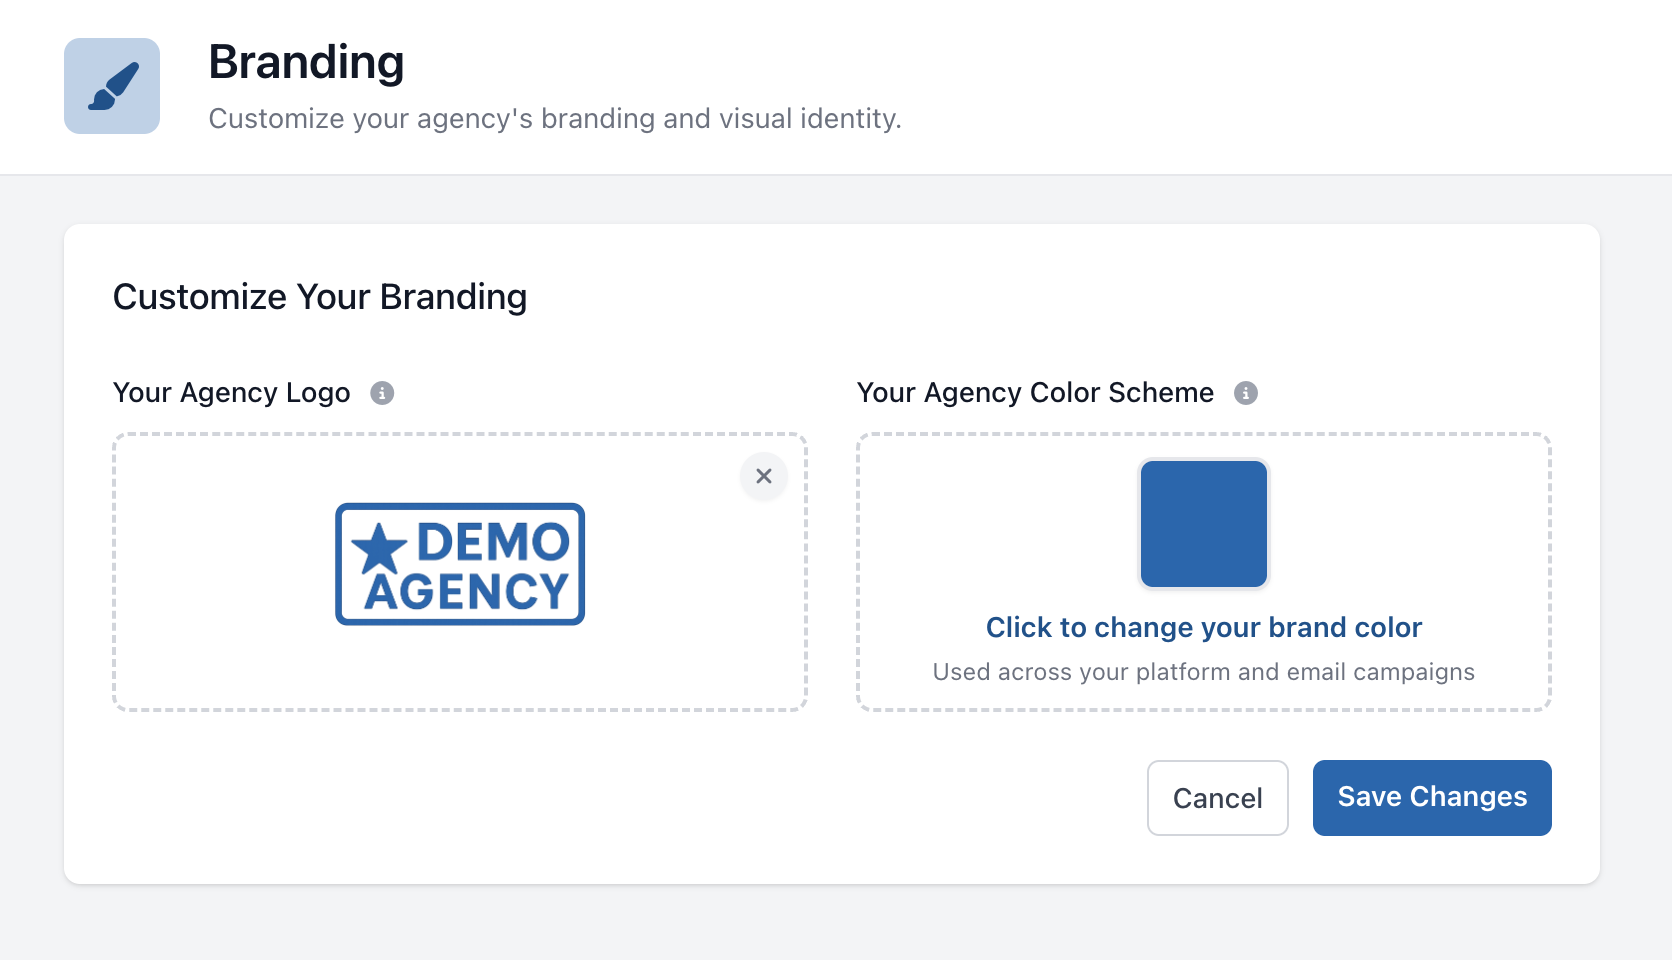Click empty space left of the logo in upload box

coord(220,570)
